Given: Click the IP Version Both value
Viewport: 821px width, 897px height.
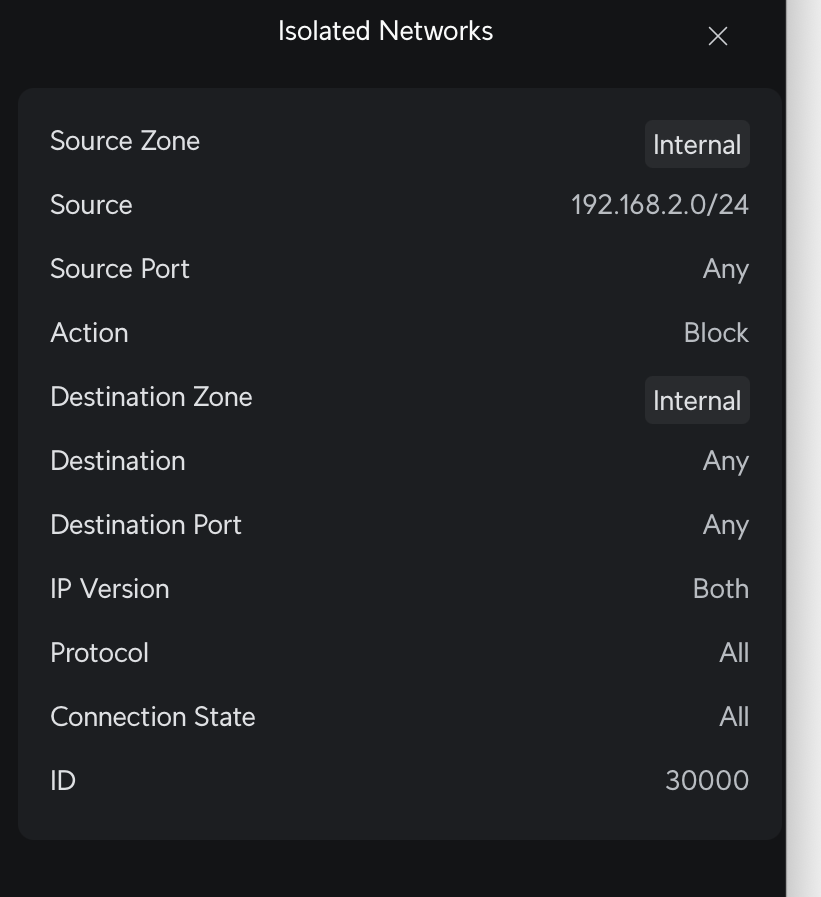Looking at the screenshot, I should [720, 589].
